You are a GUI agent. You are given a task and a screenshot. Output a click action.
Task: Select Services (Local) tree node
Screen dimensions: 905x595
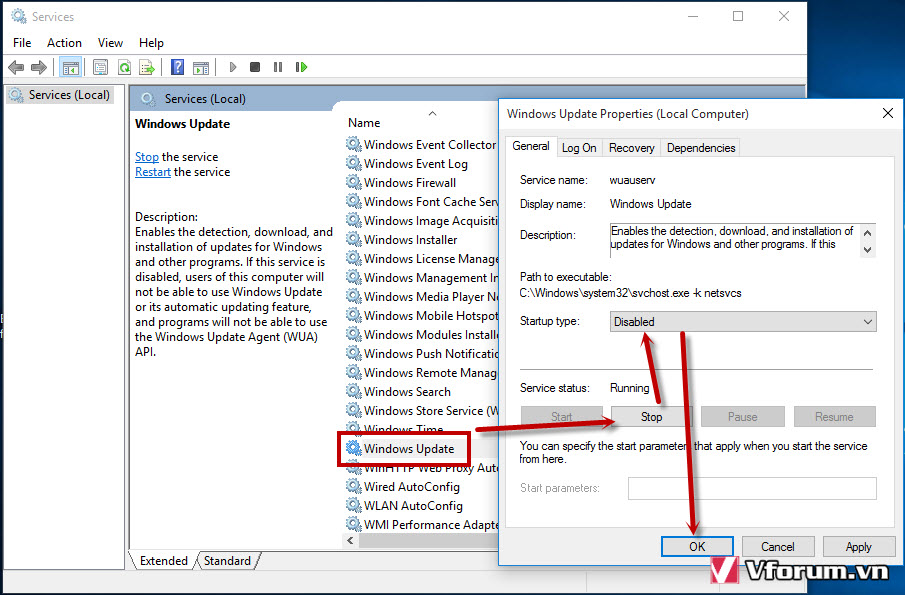(60, 95)
